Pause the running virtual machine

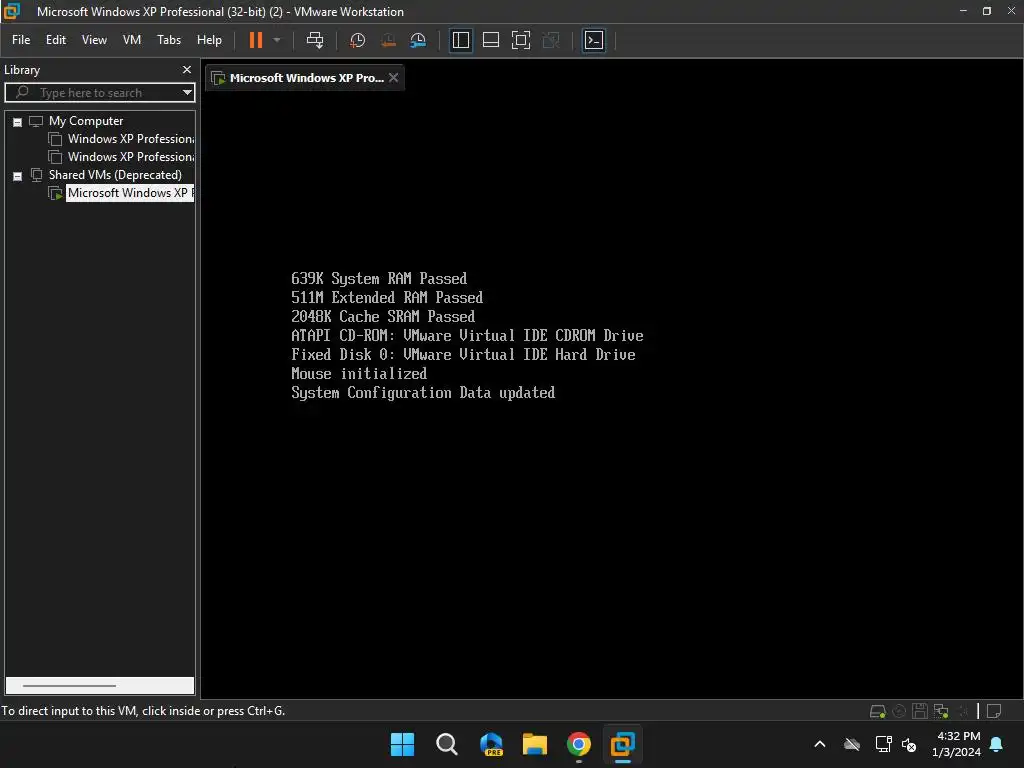pyautogui.click(x=255, y=40)
